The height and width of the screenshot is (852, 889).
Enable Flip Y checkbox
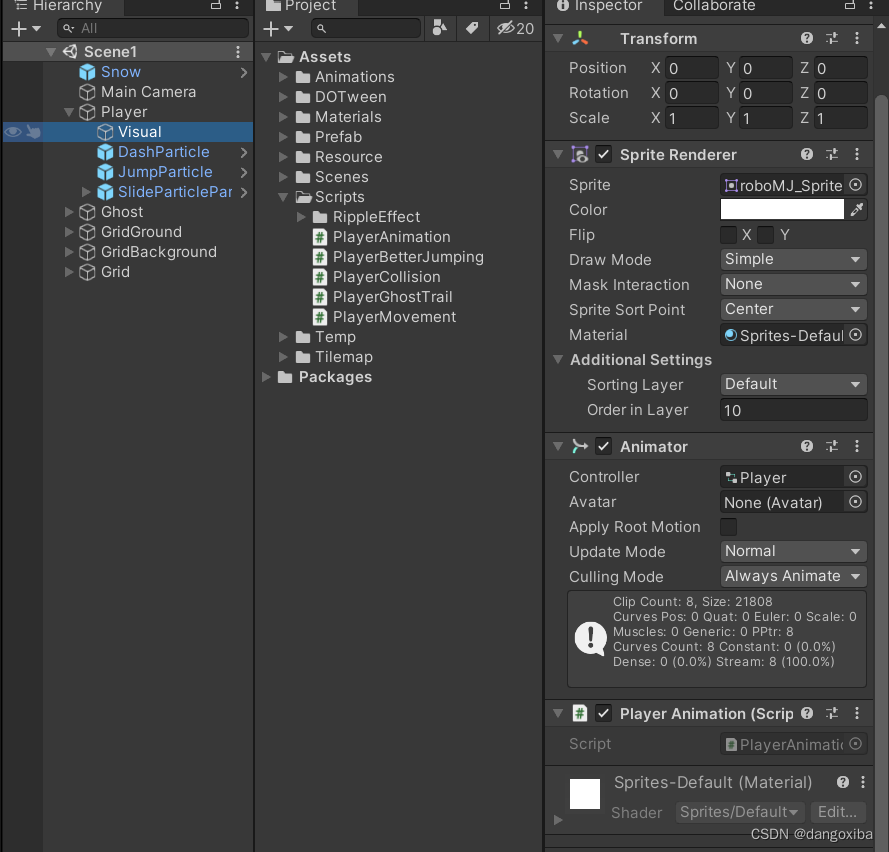tap(765, 235)
